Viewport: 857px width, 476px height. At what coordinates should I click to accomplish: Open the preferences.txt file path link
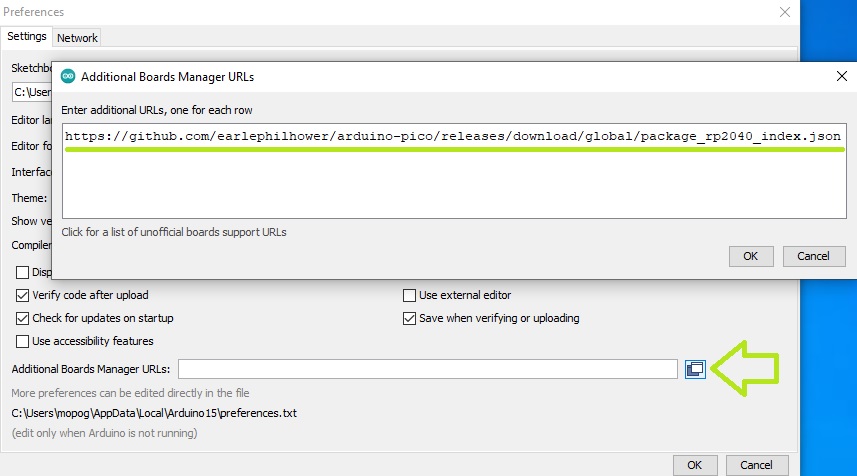(154, 413)
